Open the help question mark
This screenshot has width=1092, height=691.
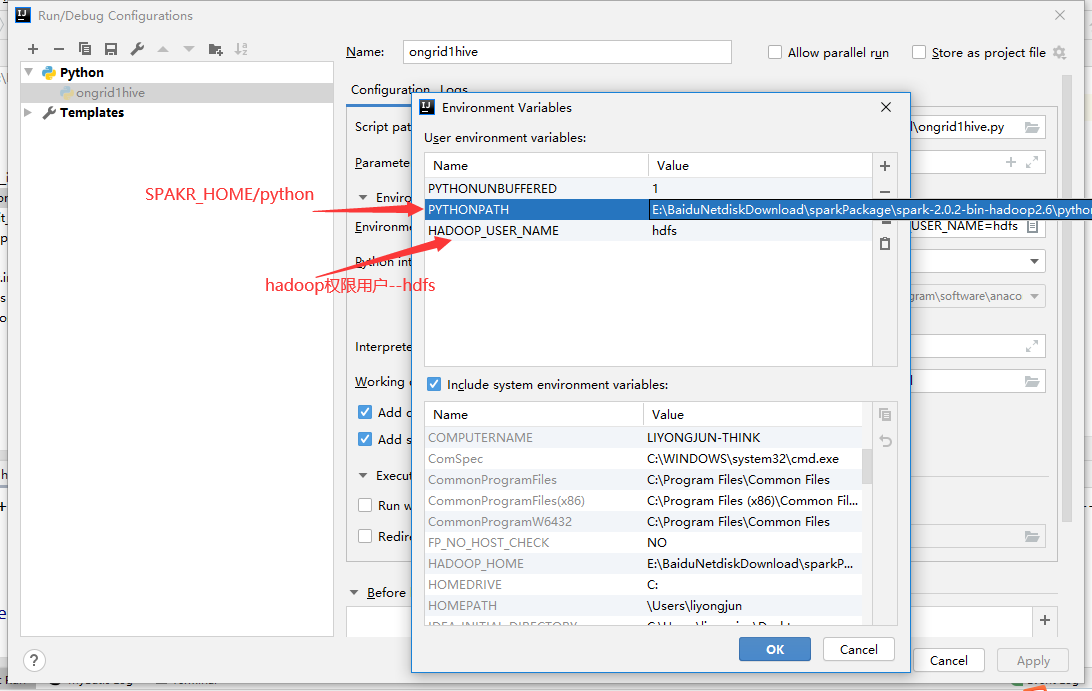34,660
